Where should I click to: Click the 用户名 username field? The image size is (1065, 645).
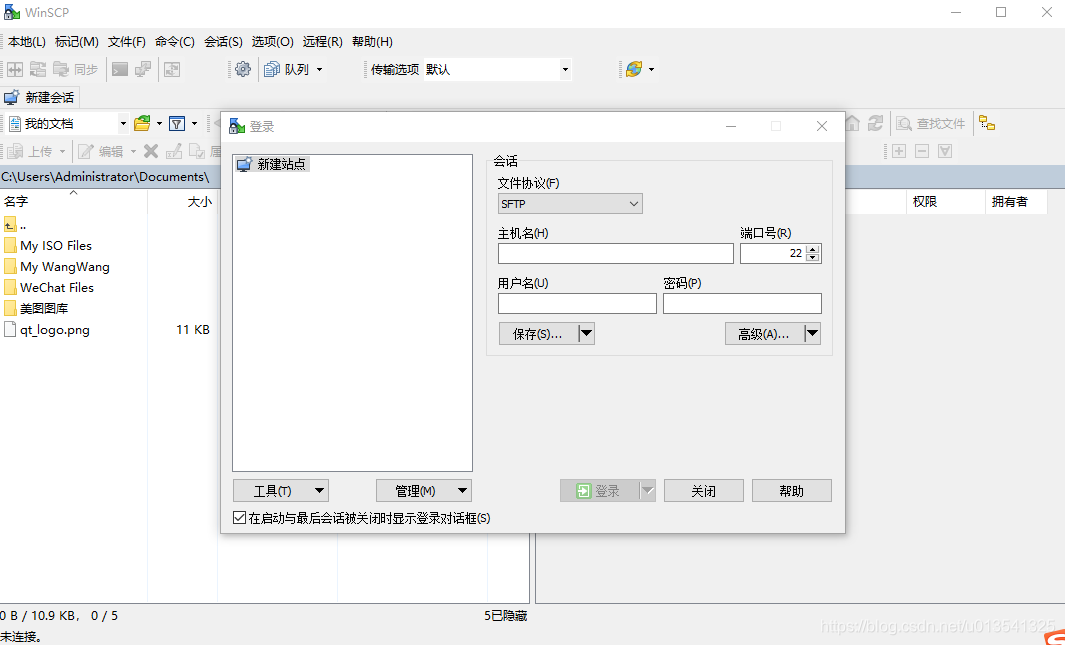pyautogui.click(x=577, y=303)
